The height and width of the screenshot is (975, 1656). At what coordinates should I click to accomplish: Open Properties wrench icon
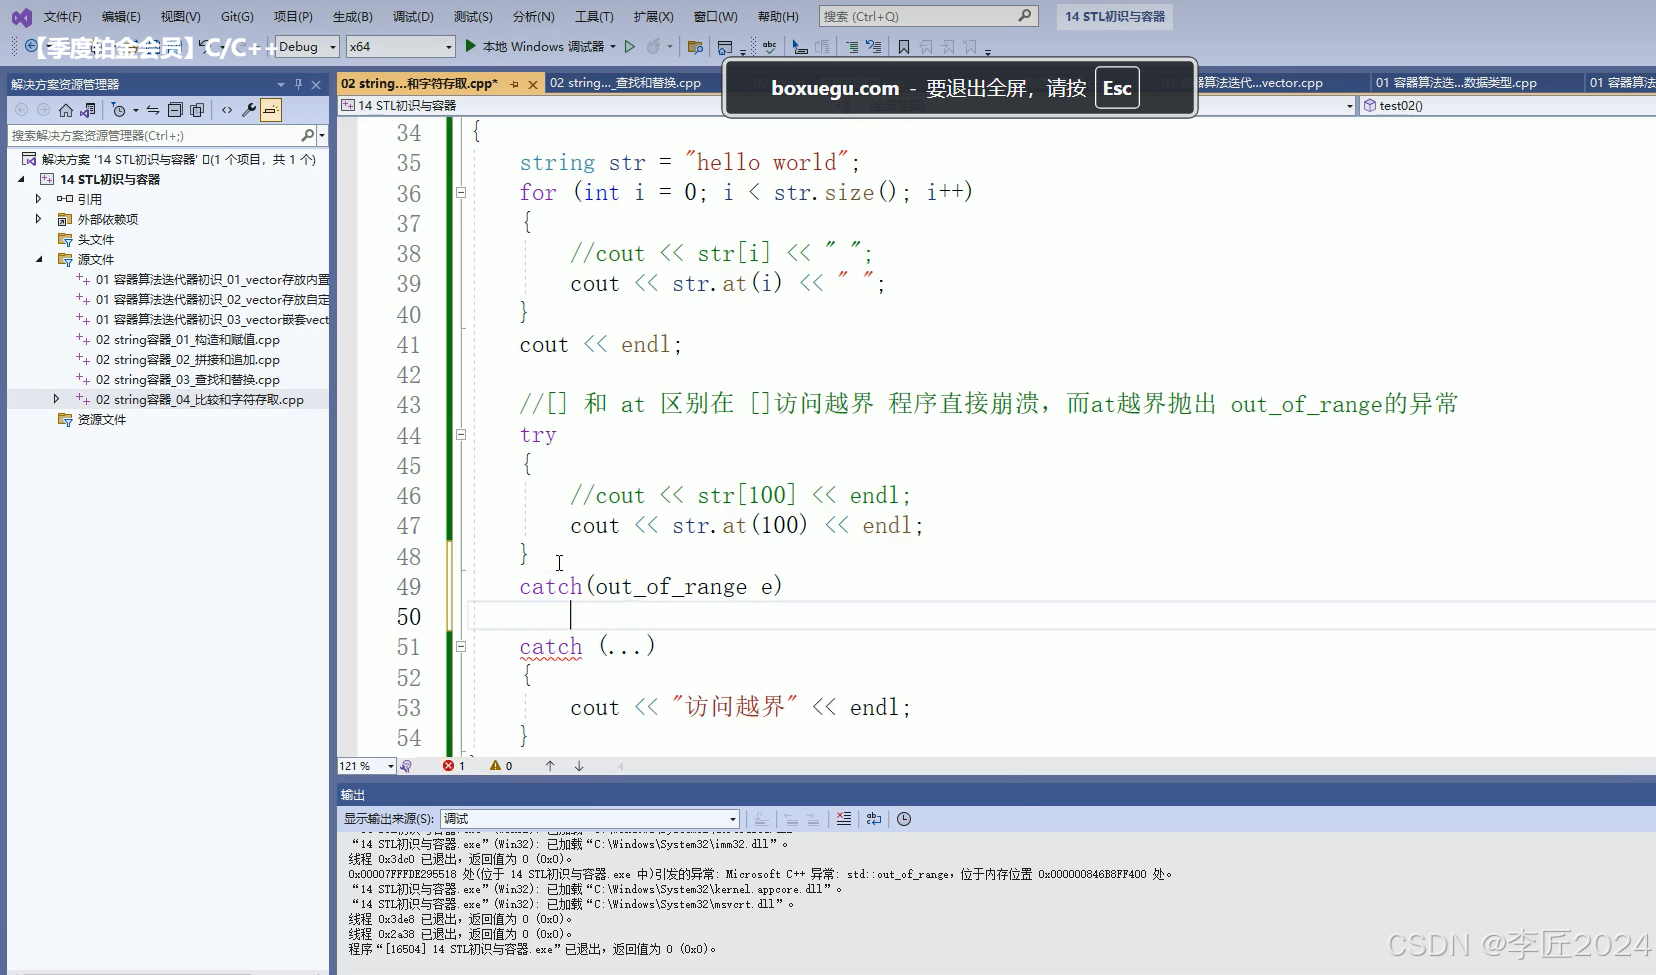coord(249,110)
